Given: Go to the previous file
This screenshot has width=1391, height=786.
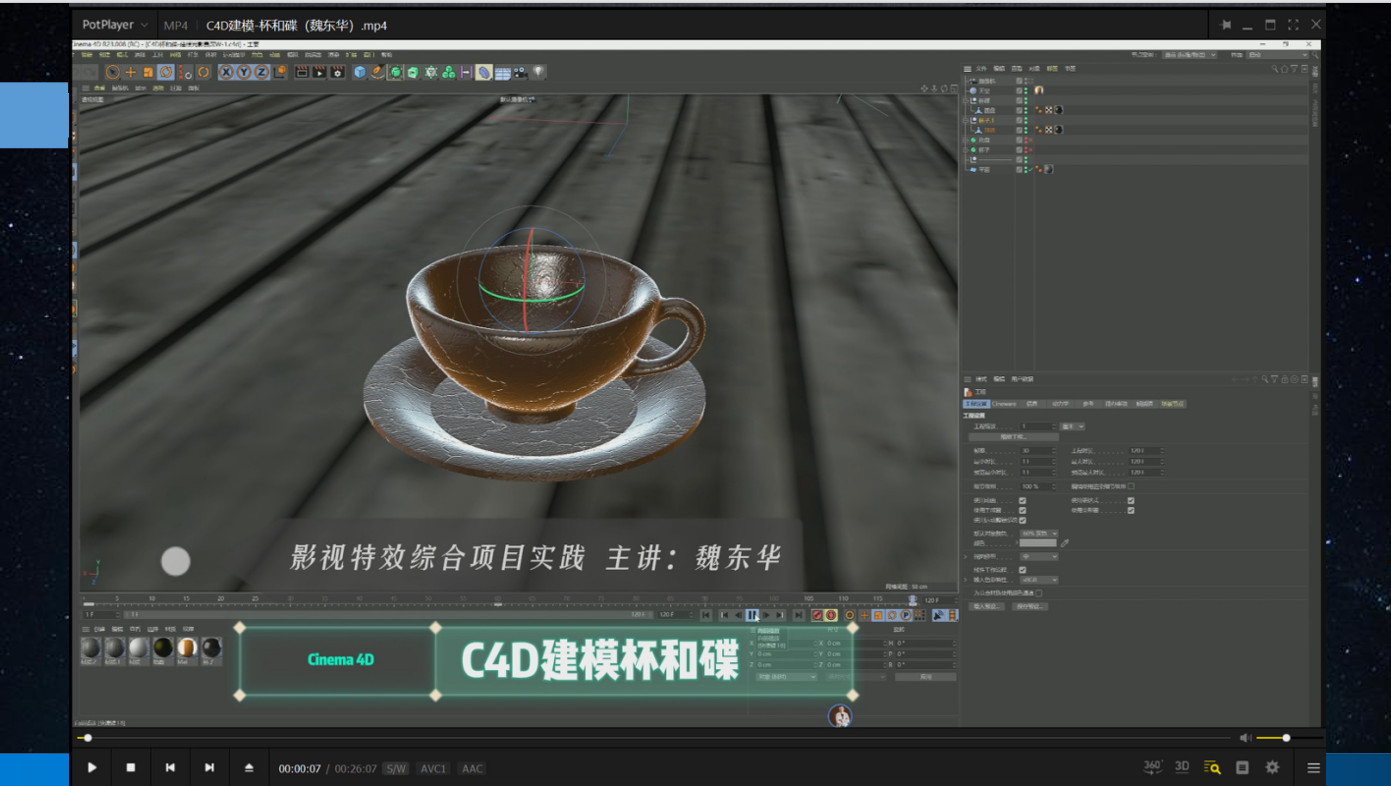Looking at the screenshot, I should click(170, 768).
